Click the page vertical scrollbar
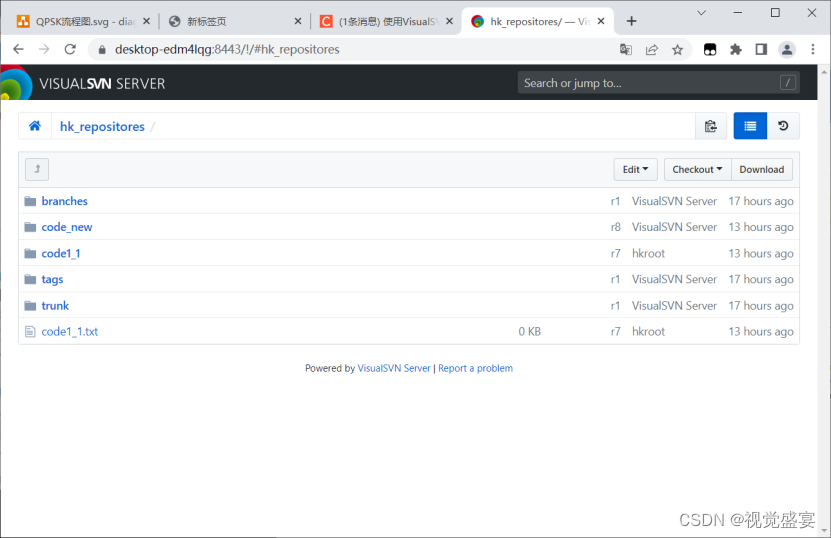Viewport: 831px width, 538px height. 824,300
